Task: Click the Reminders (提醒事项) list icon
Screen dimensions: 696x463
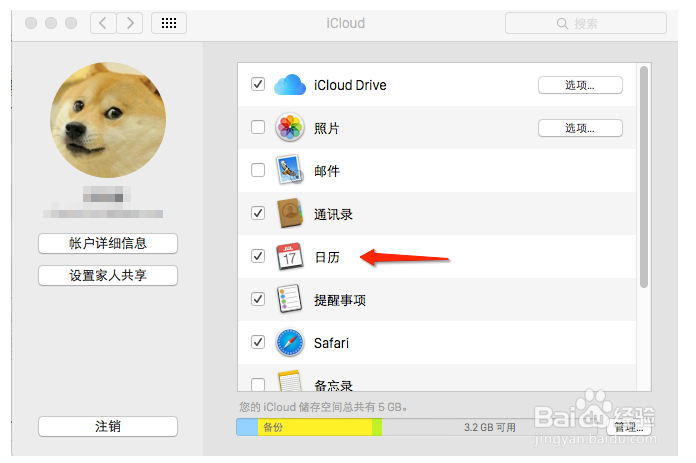Action: click(x=289, y=299)
